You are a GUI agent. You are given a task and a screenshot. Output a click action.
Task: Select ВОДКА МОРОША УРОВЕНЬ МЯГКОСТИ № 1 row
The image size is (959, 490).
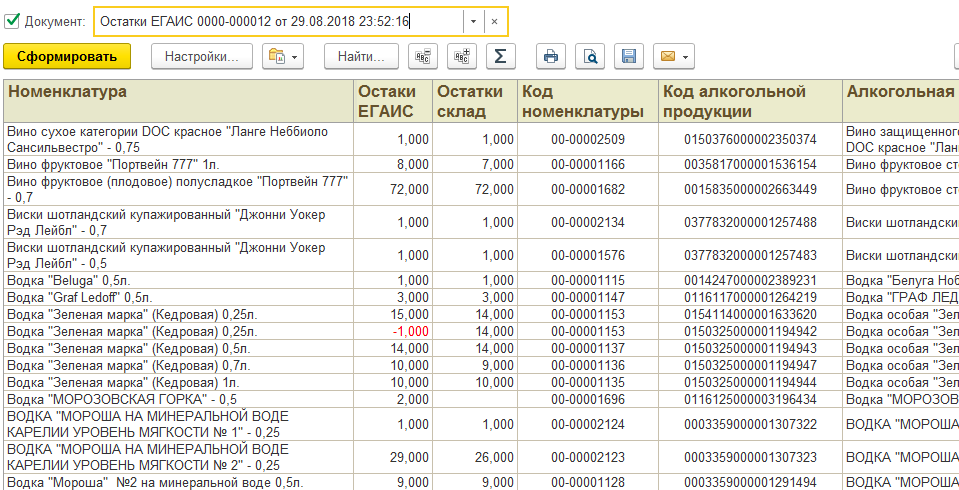(x=179, y=425)
